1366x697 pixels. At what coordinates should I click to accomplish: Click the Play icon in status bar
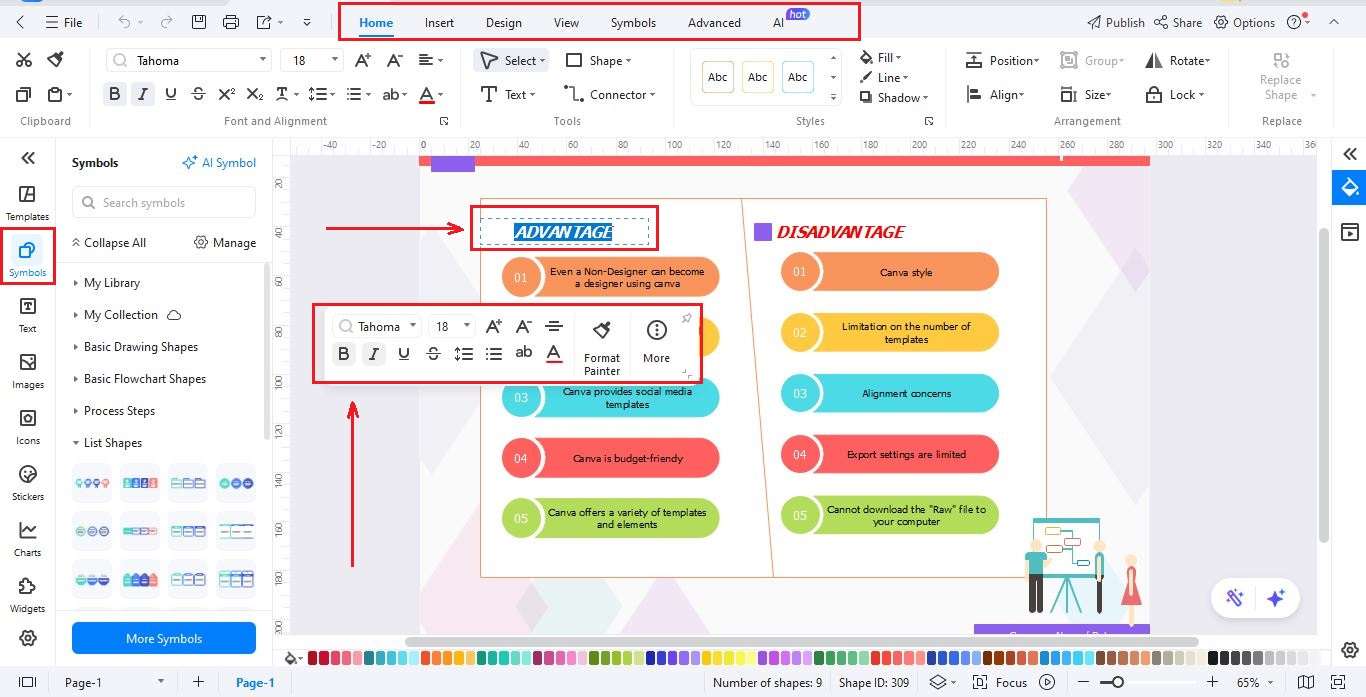click(x=1047, y=682)
